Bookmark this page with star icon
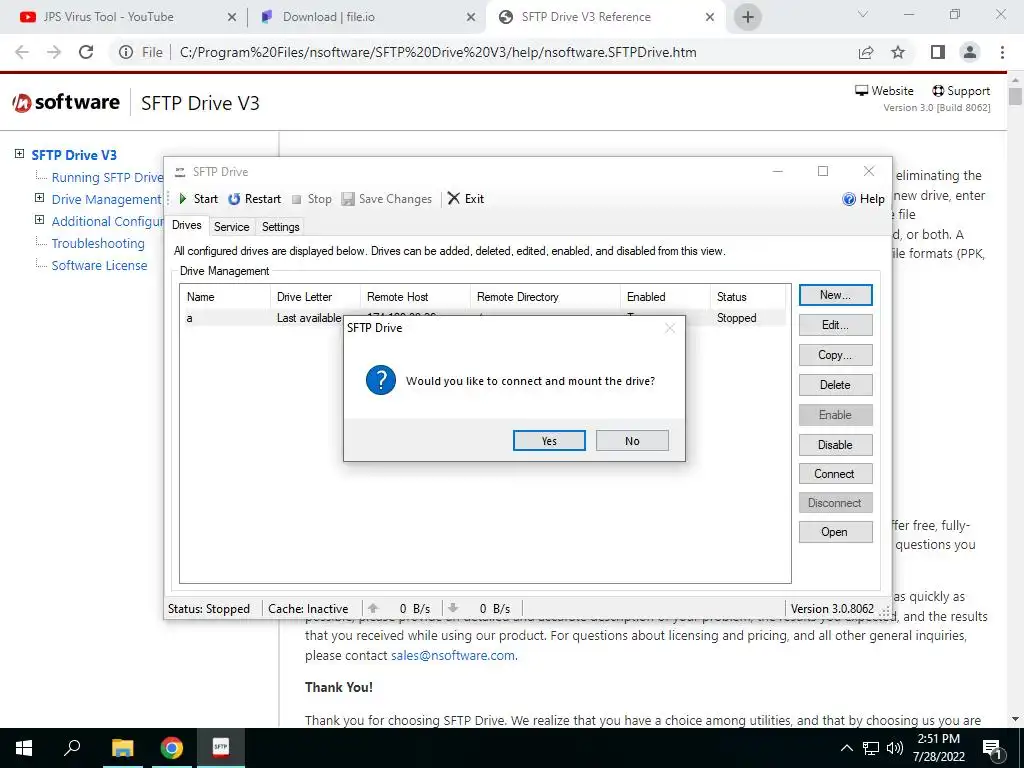The height and width of the screenshot is (768, 1024). [899, 52]
